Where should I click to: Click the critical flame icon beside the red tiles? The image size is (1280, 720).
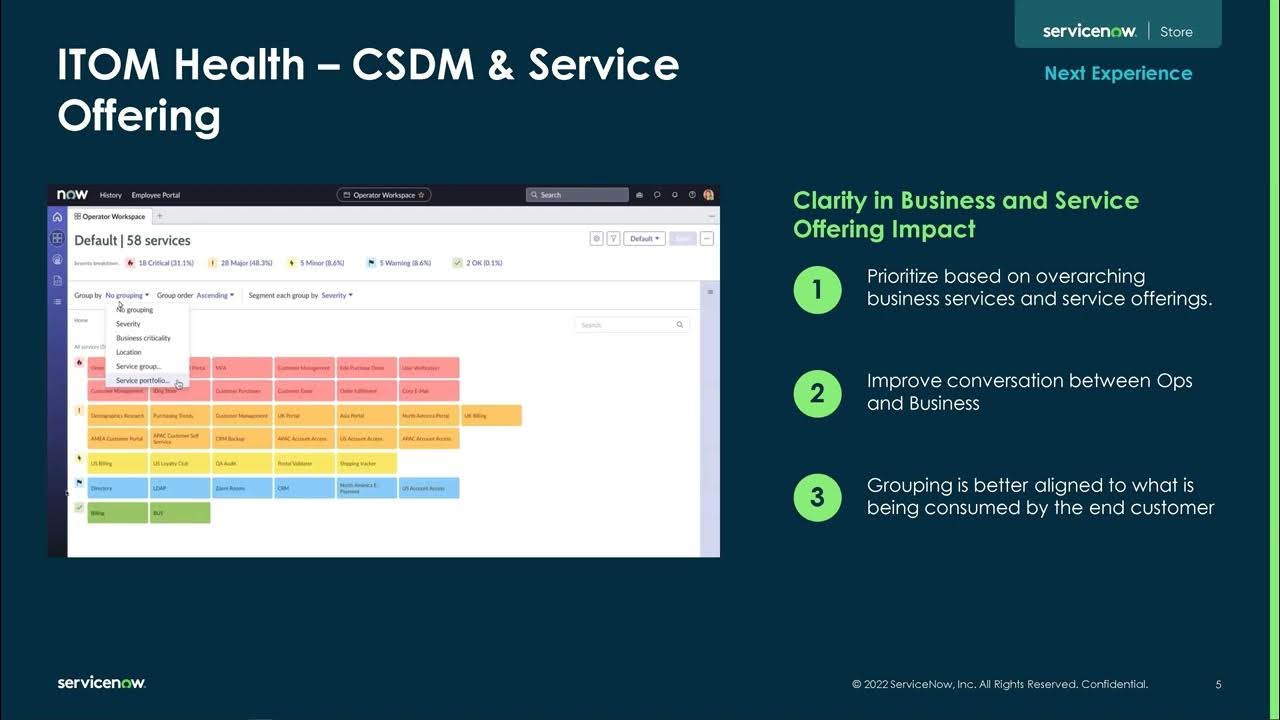tap(79, 362)
